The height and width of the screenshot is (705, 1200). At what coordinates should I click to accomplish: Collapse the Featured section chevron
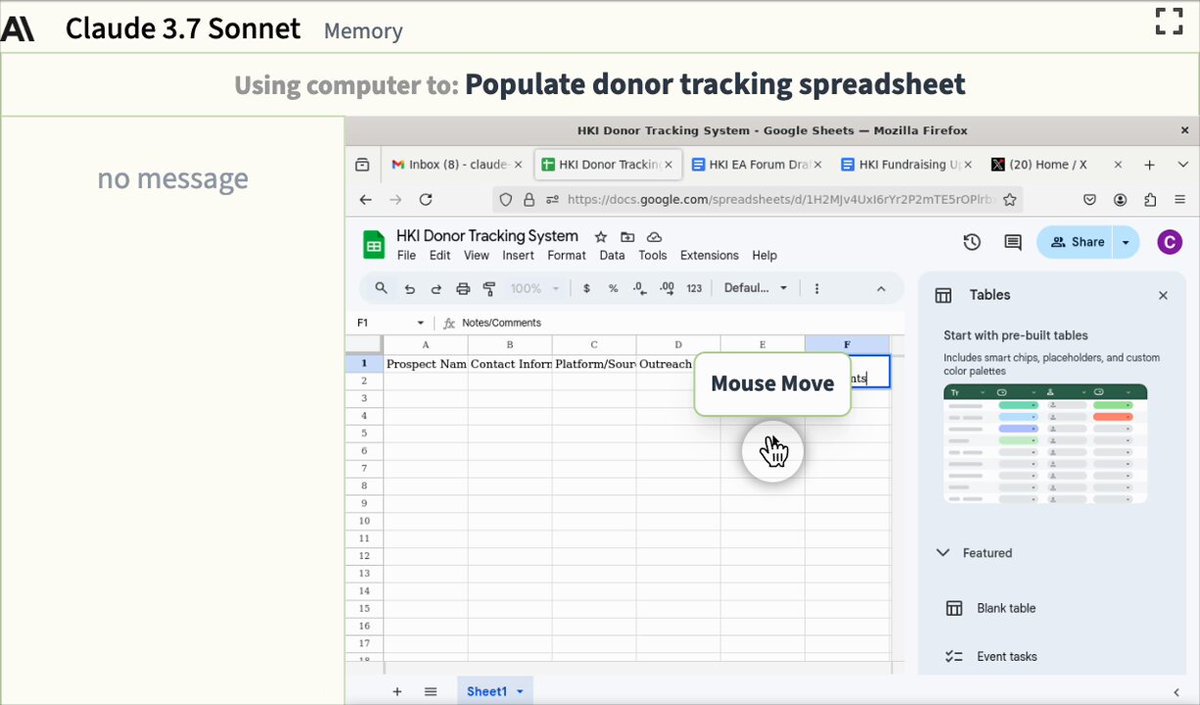943,552
